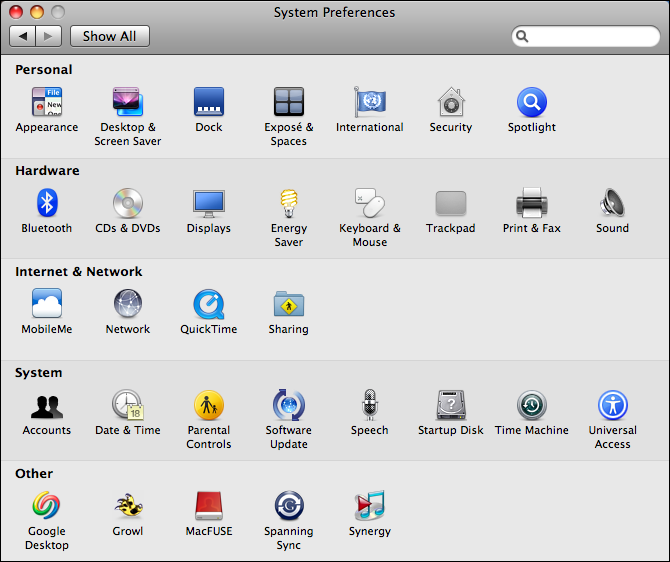The width and height of the screenshot is (670, 562).
Task: Focus the search field in the toolbar
Action: point(586,36)
